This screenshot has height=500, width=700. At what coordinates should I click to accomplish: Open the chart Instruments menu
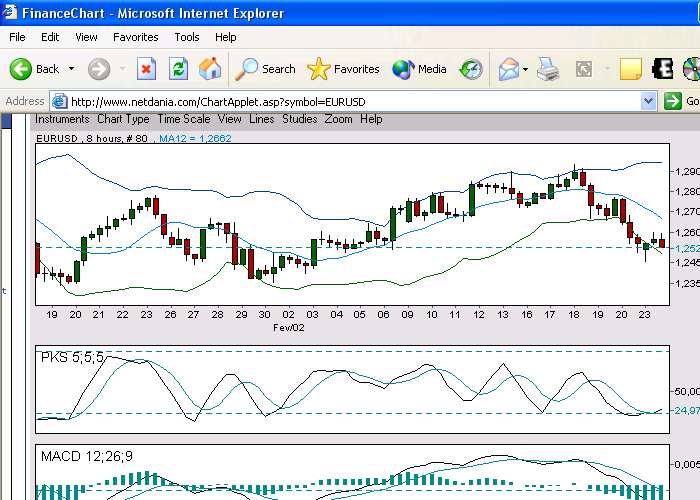coord(62,119)
